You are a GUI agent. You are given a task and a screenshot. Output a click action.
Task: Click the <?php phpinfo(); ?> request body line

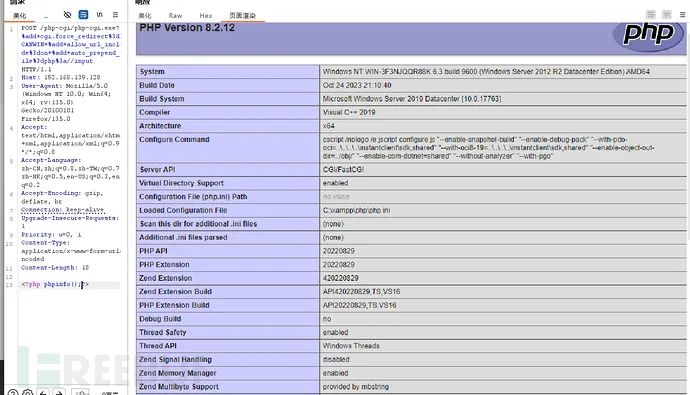pyautogui.click(x=55, y=285)
